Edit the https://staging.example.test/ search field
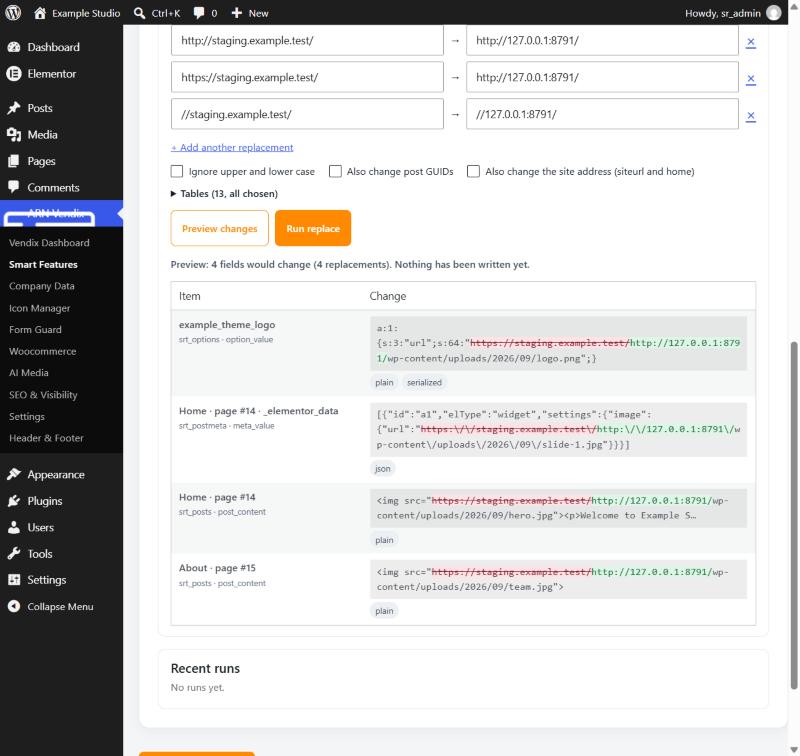This screenshot has height=756, width=800. coord(307,77)
